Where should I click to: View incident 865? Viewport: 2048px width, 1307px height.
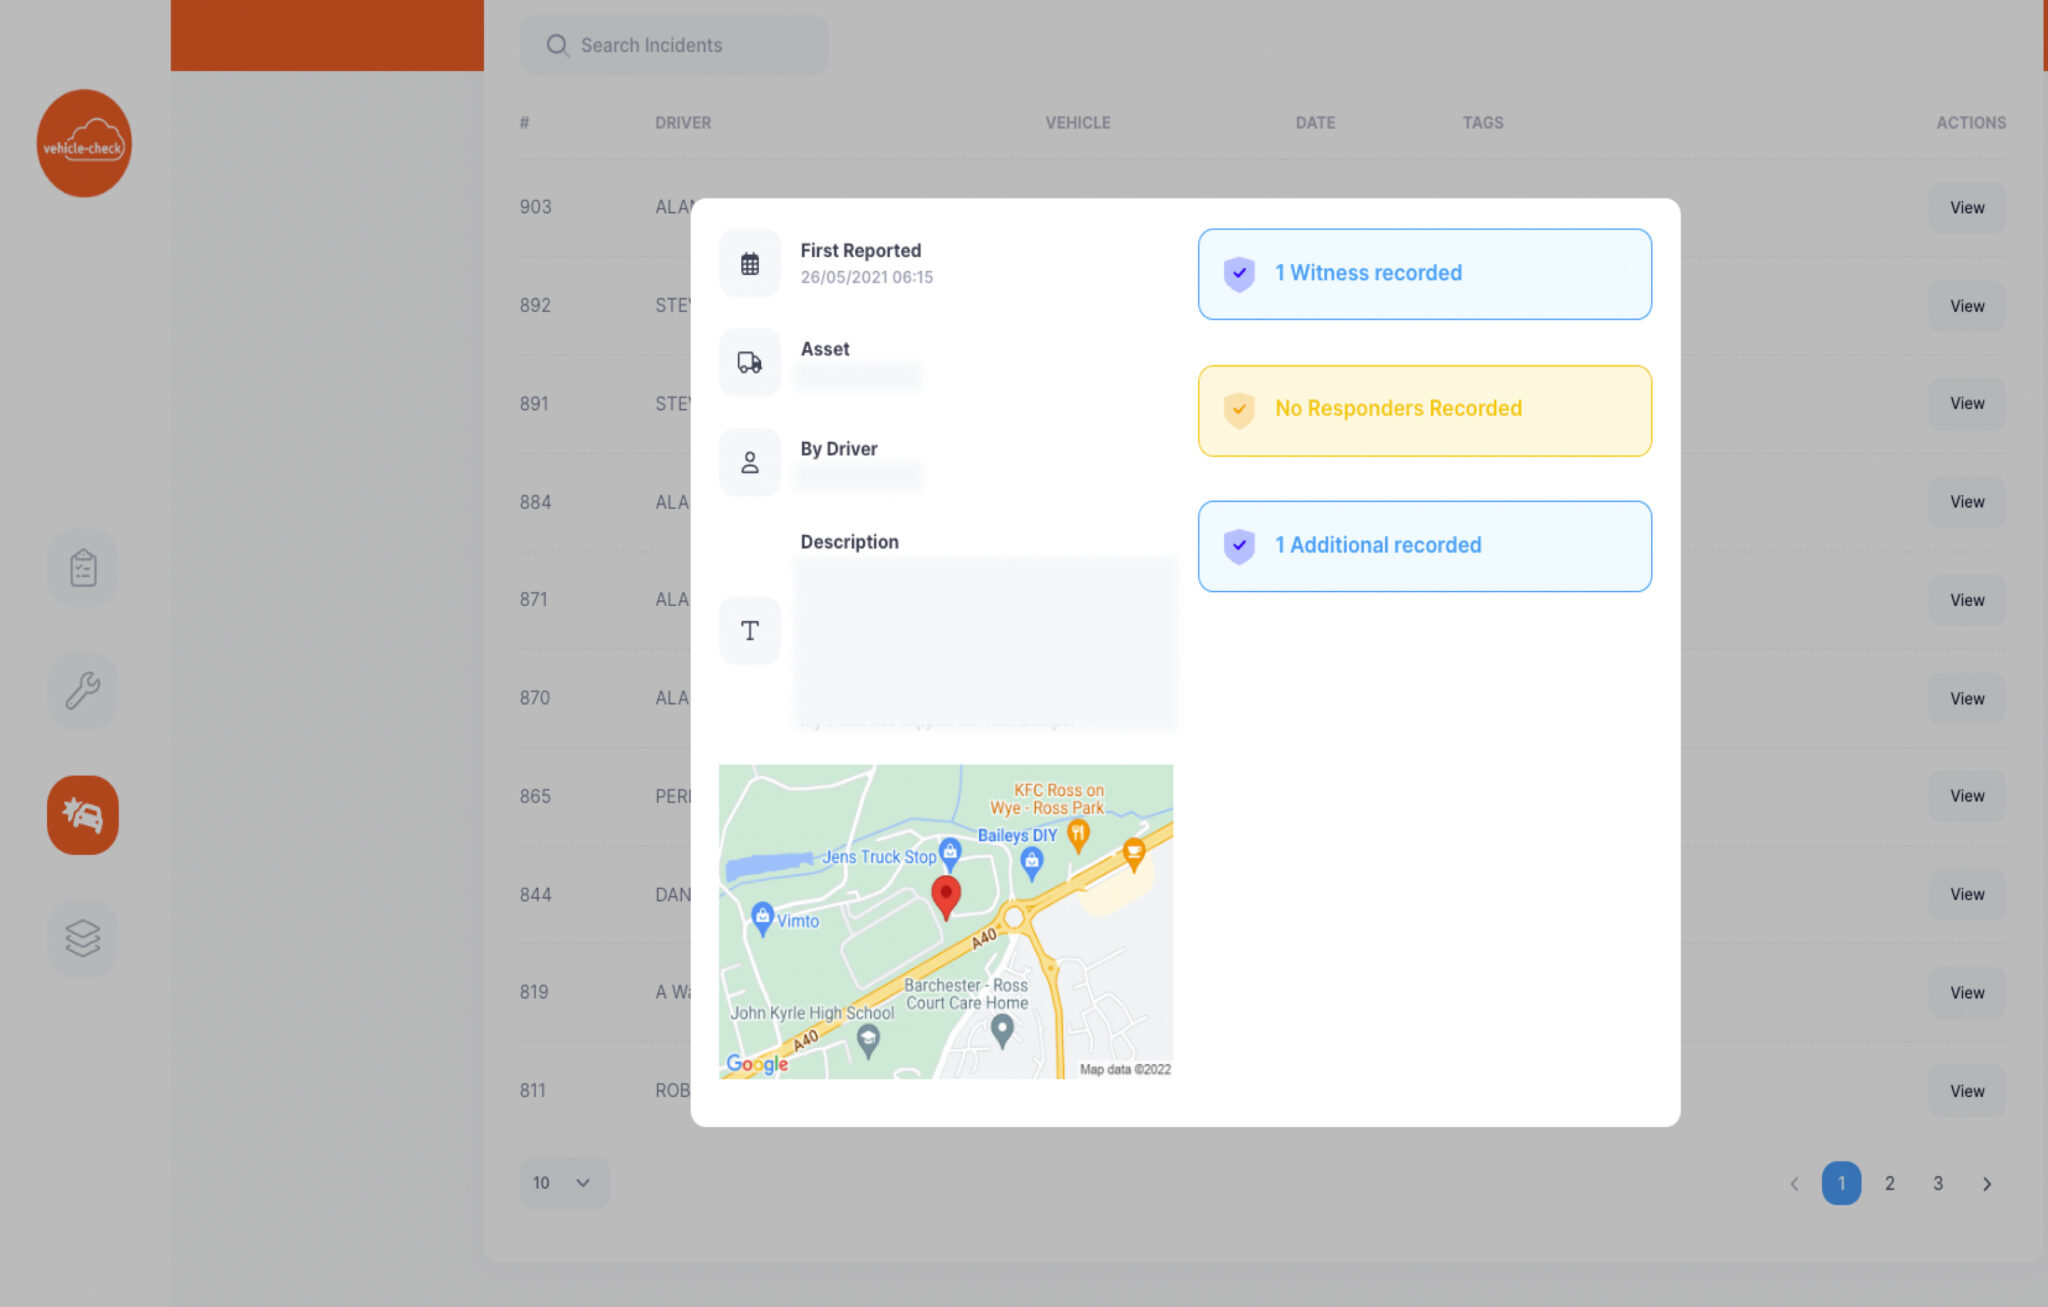[1967, 796]
